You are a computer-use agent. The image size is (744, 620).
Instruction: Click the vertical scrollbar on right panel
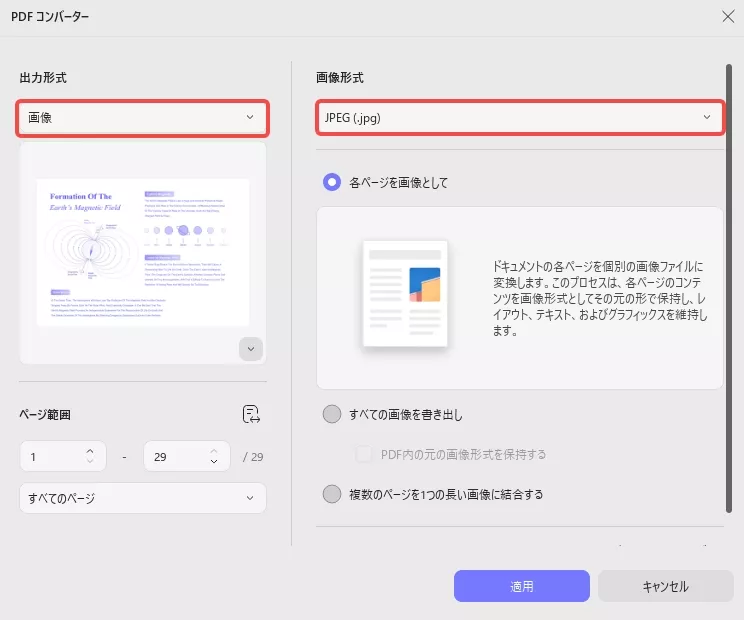[x=729, y=288]
